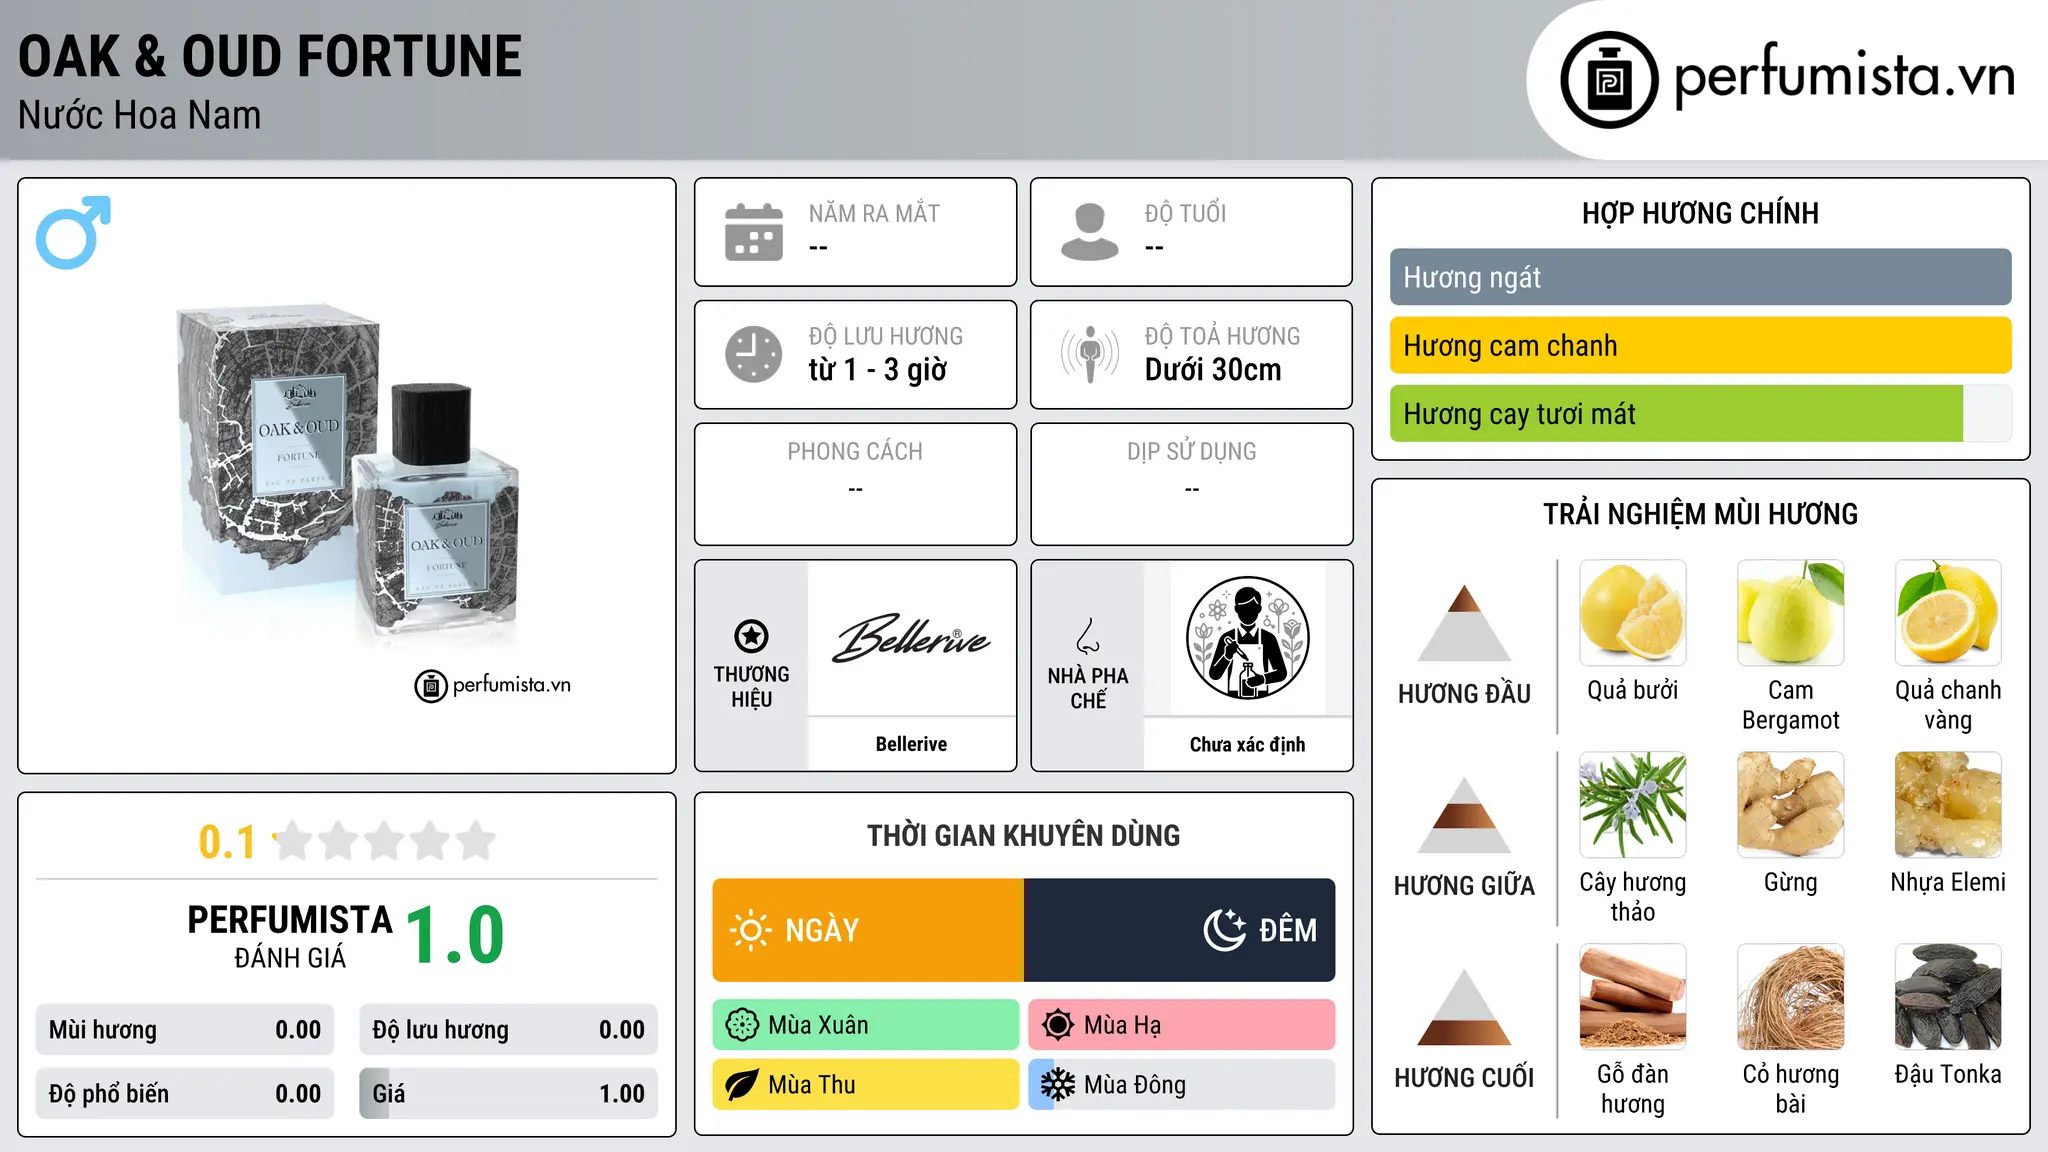Click the male gender symbol icon
This screenshot has height=1152, width=2048.
click(x=73, y=232)
